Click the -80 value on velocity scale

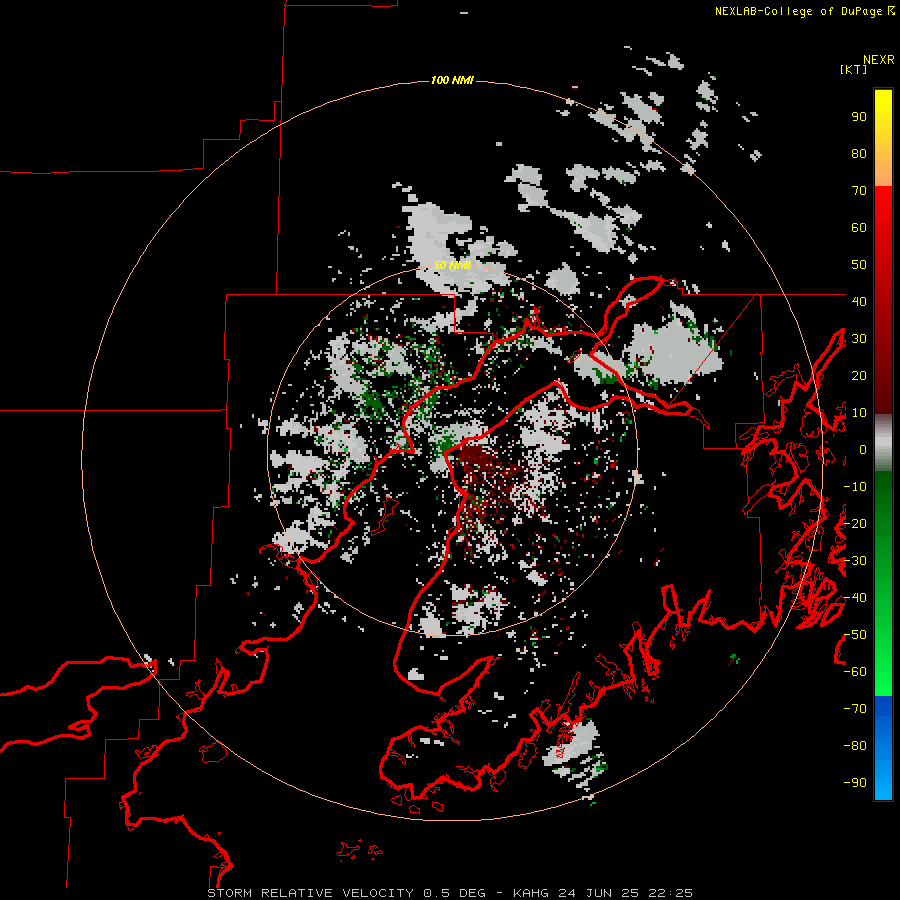(x=855, y=746)
